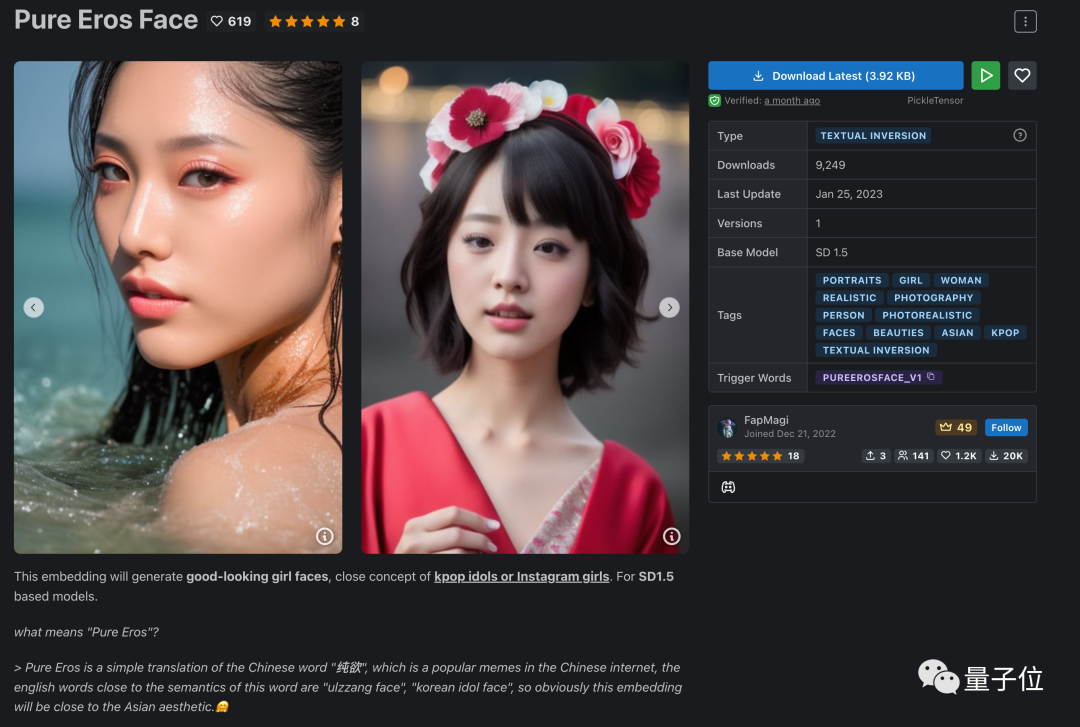Screen dimensions: 1080x727
Task: Go to previous gallery image arrow
Action: (x=34, y=307)
